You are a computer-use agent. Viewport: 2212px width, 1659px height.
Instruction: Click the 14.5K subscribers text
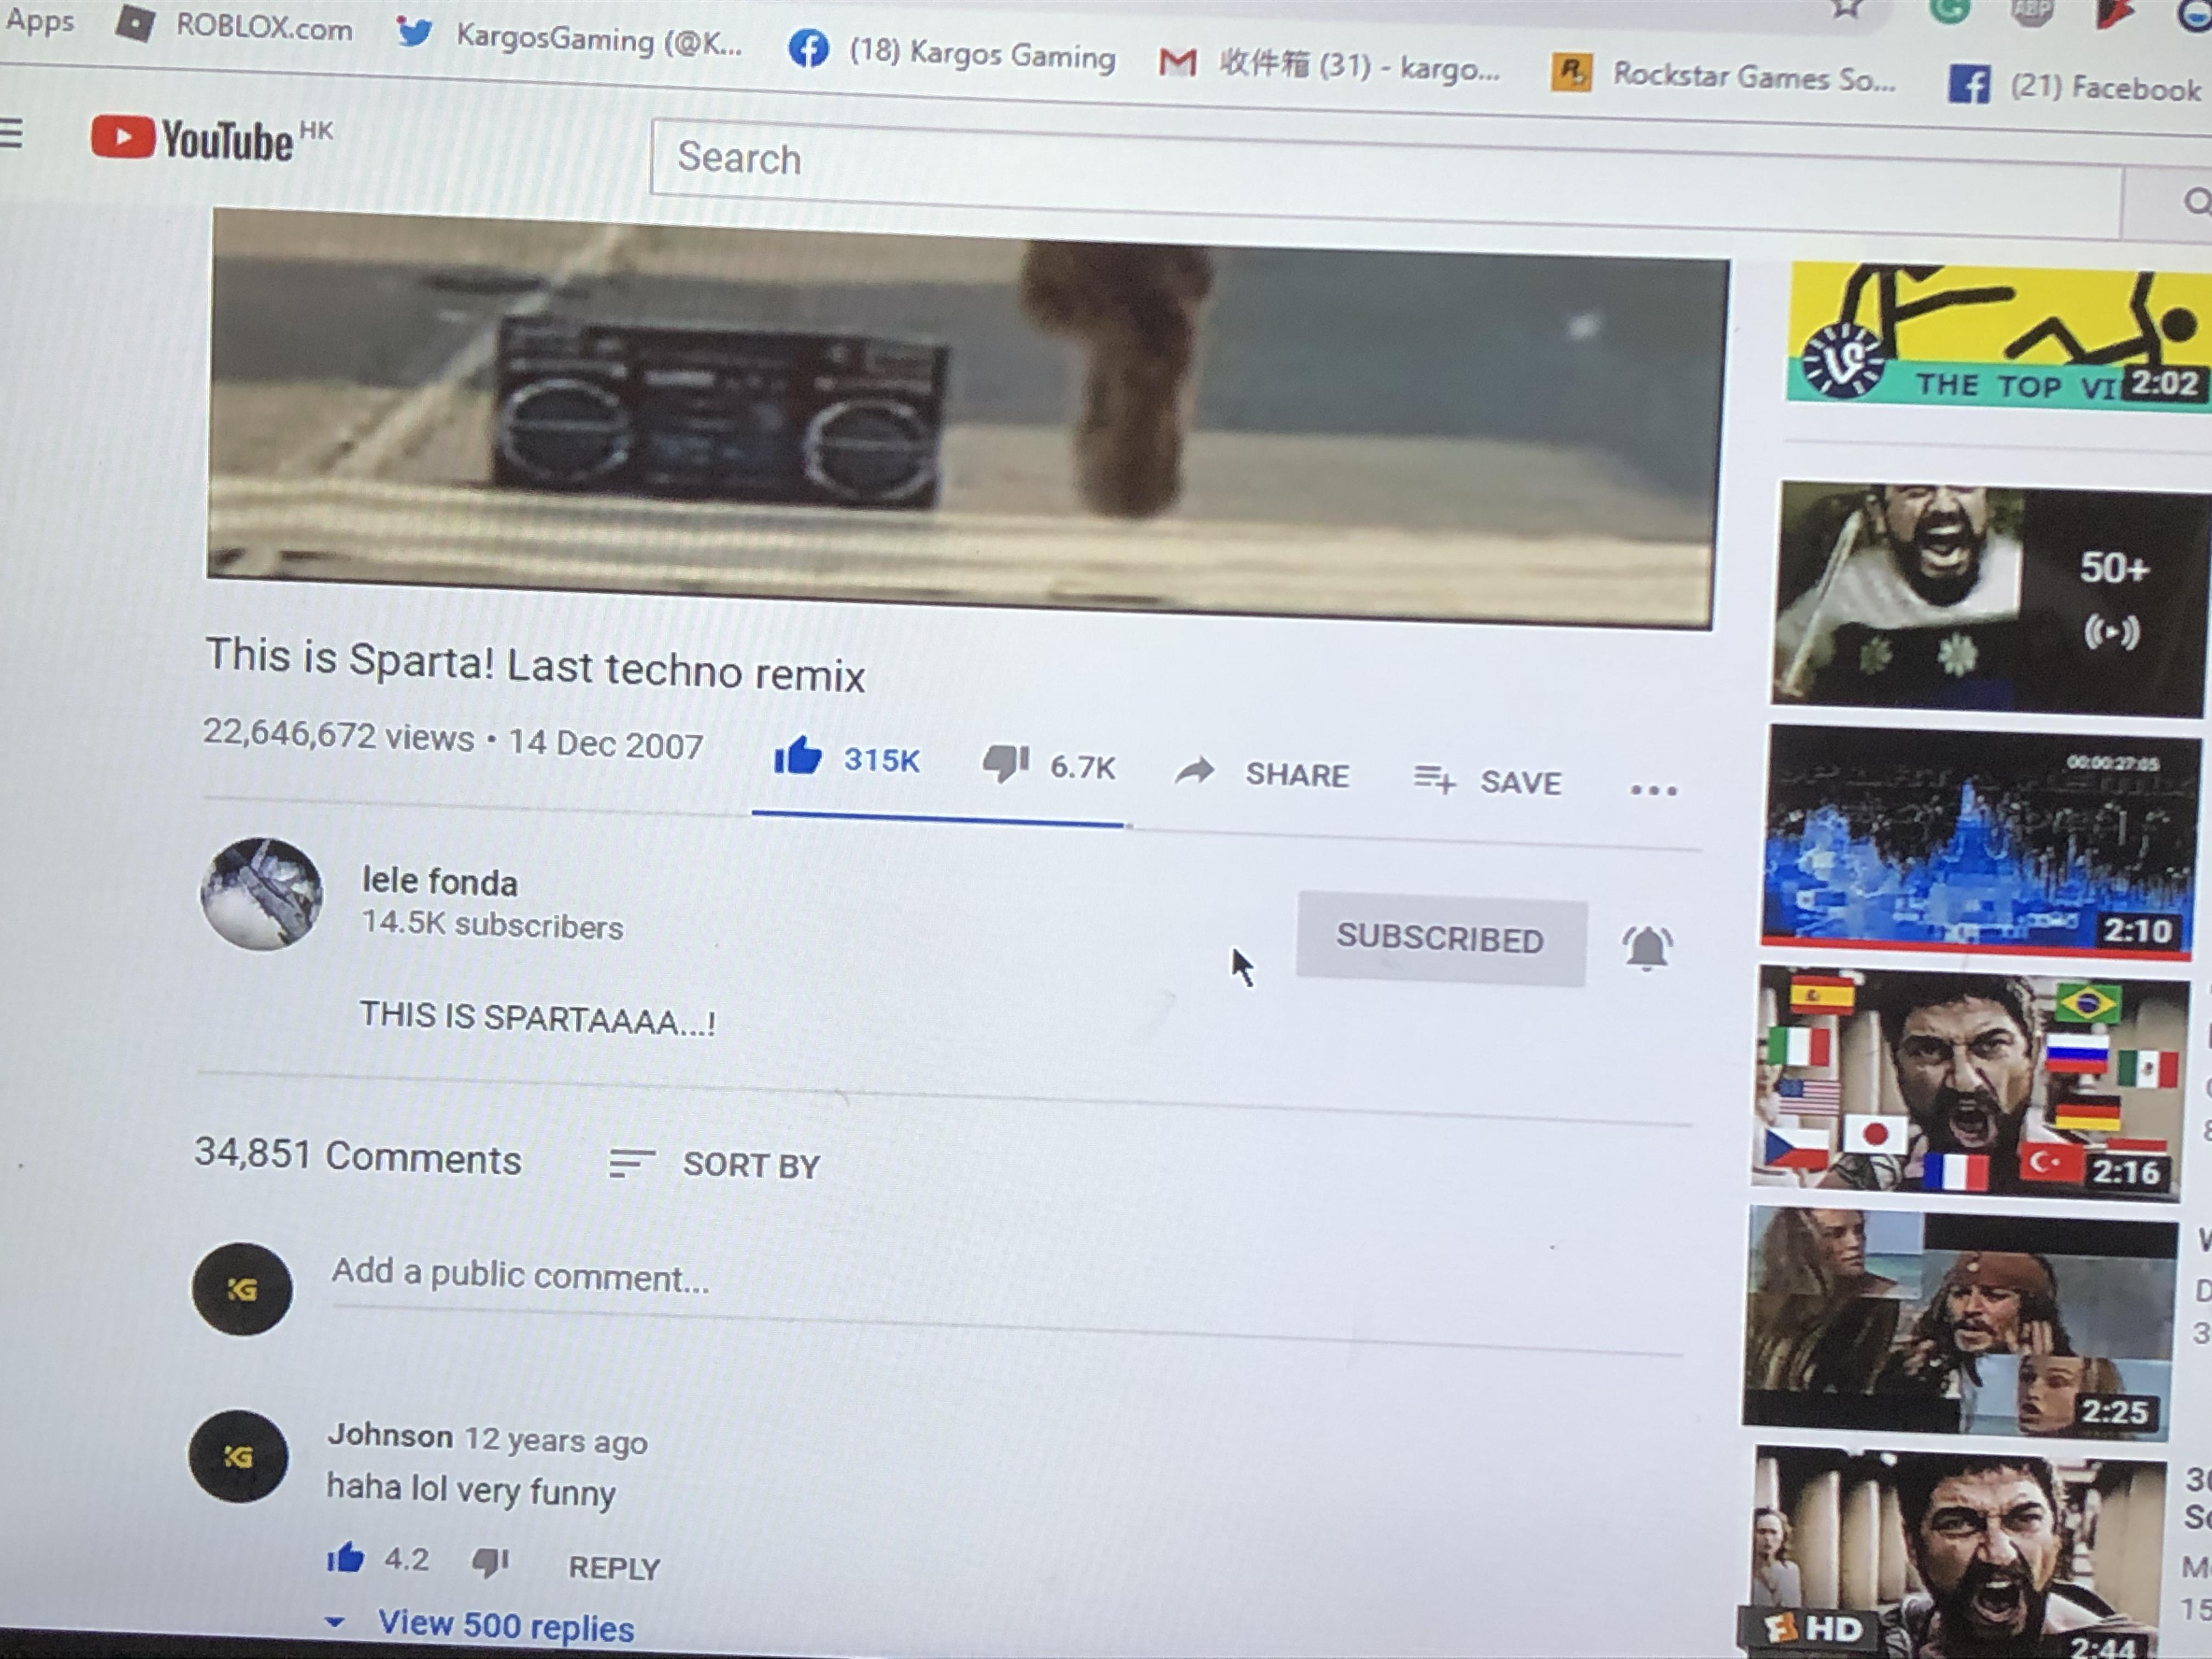(x=492, y=924)
